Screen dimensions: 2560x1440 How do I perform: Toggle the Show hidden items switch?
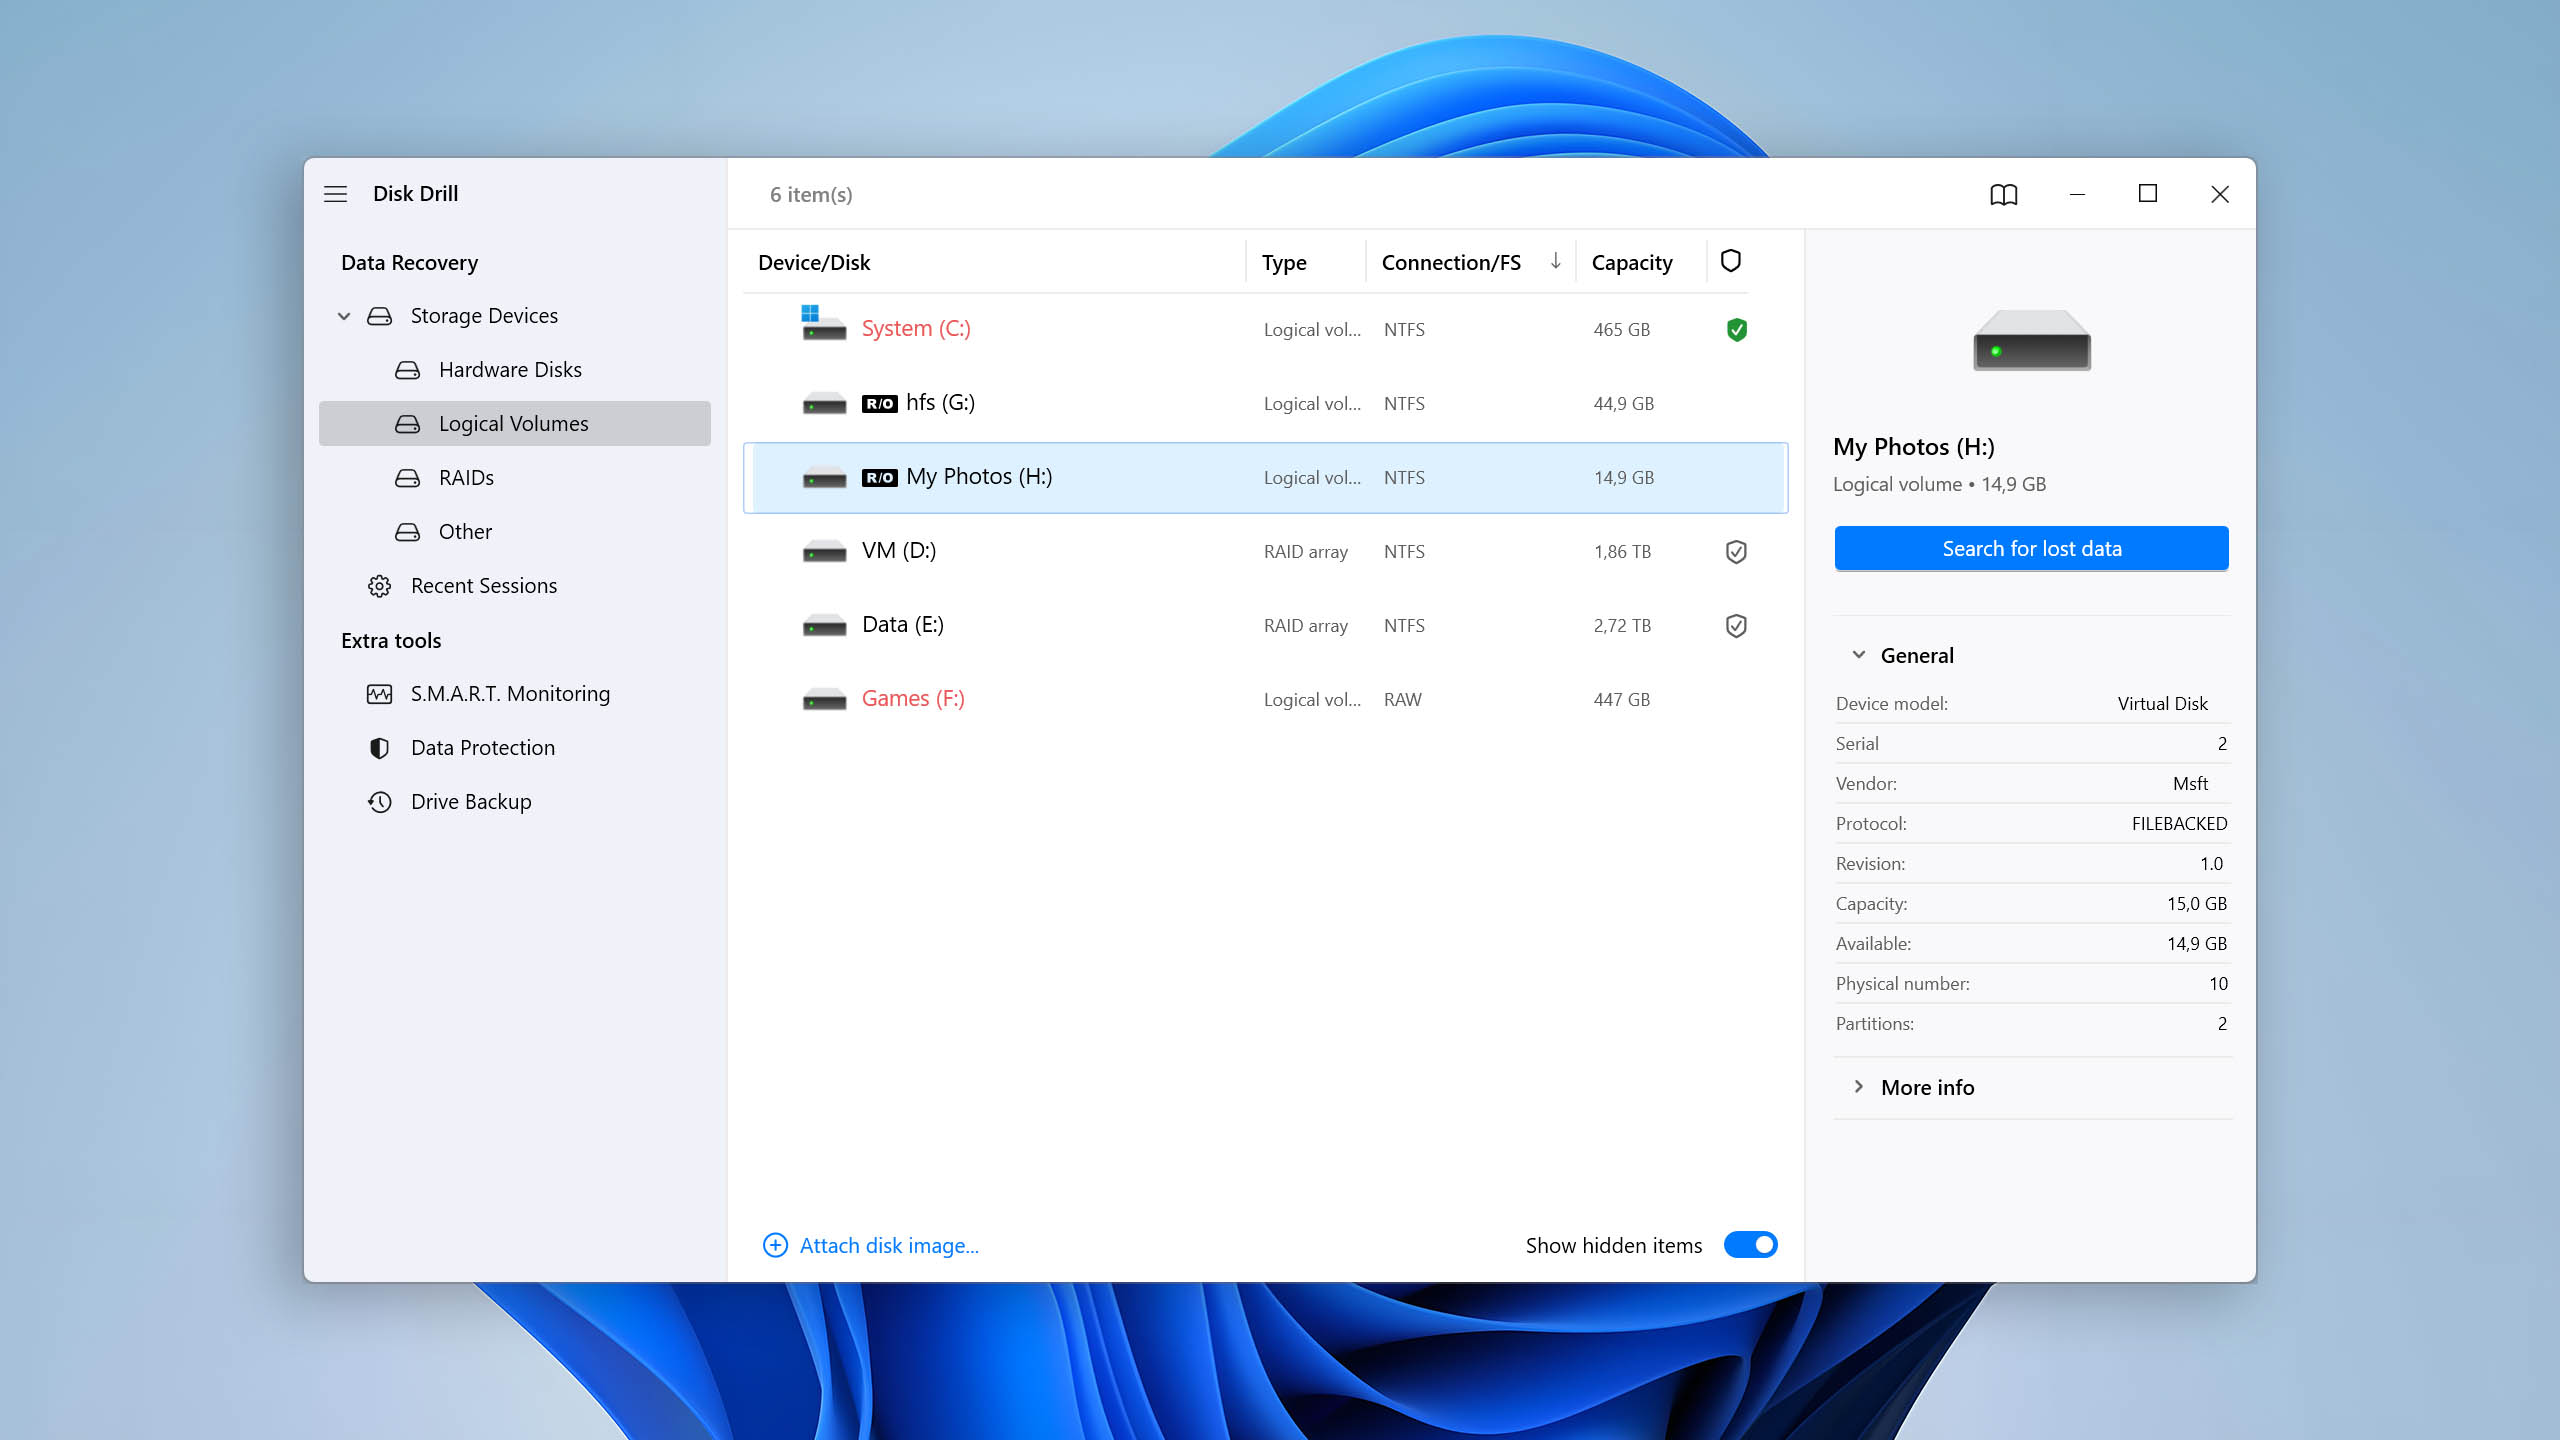pos(1750,1245)
